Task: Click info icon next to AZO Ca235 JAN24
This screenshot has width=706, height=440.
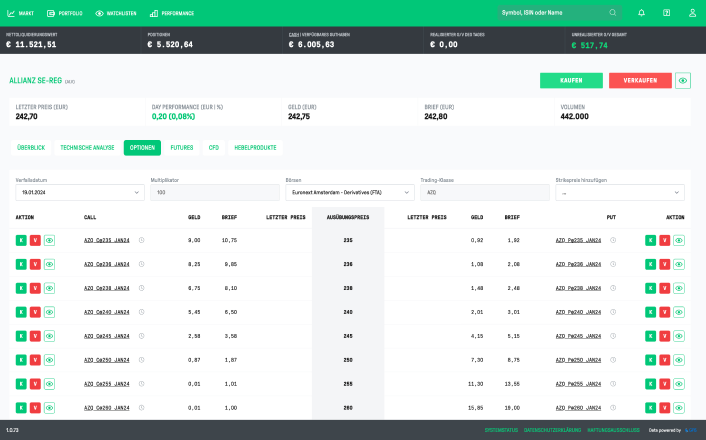Action: point(141,240)
